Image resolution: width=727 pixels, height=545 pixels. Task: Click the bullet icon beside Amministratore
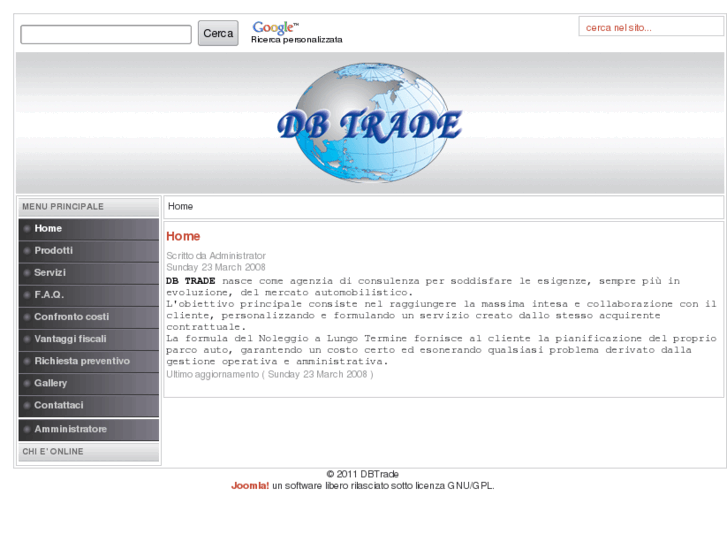tap(27, 430)
